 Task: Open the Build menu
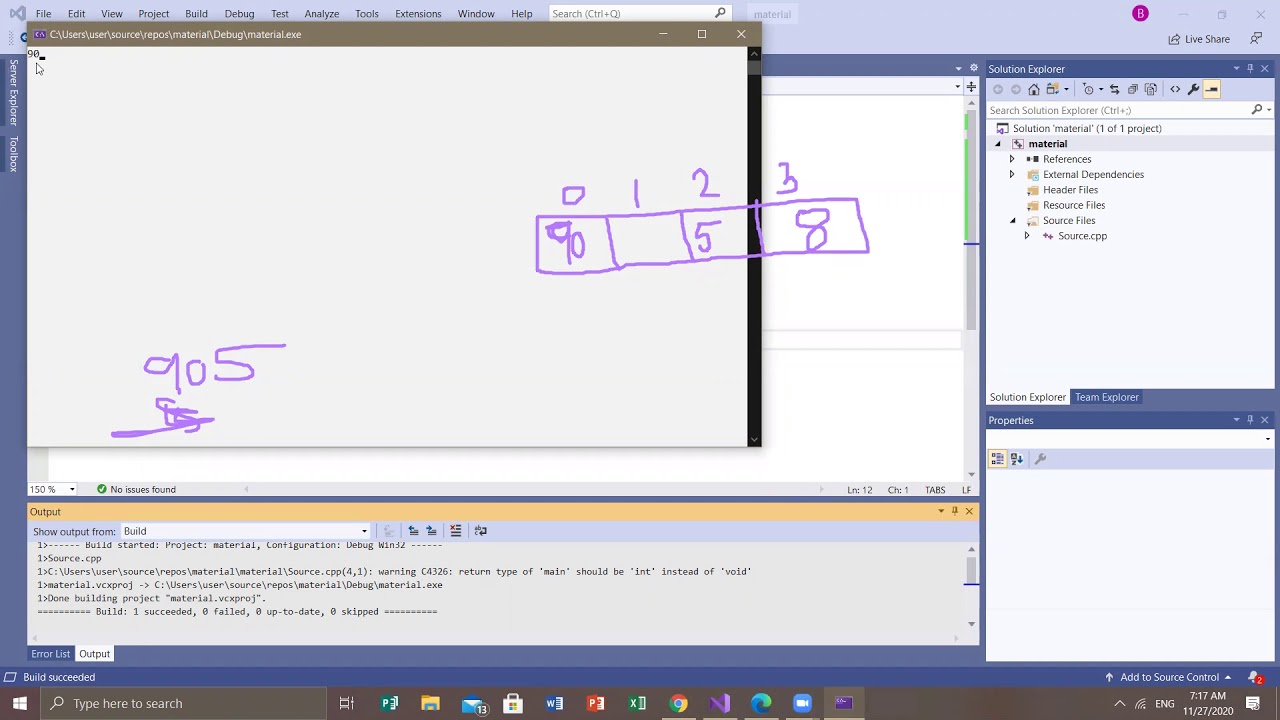point(196,13)
